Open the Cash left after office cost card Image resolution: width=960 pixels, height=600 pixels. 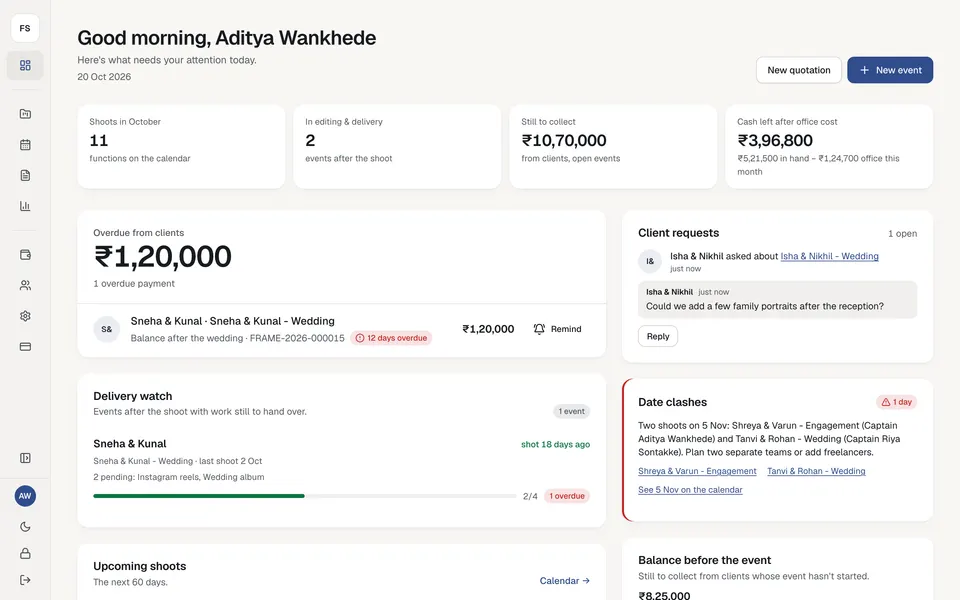tap(829, 146)
